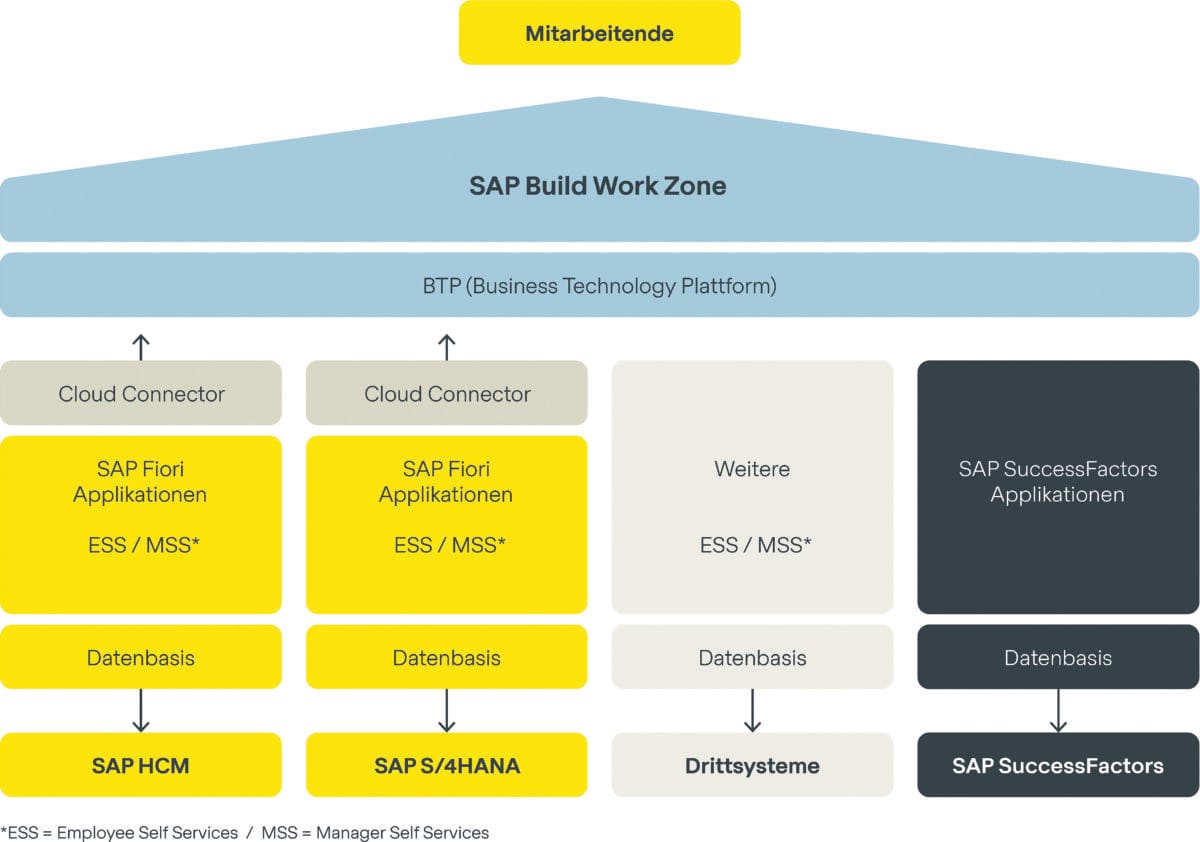Click the down arrow pointing to SAP S/4HANA
The height and width of the screenshot is (842, 1200).
coord(447,711)
